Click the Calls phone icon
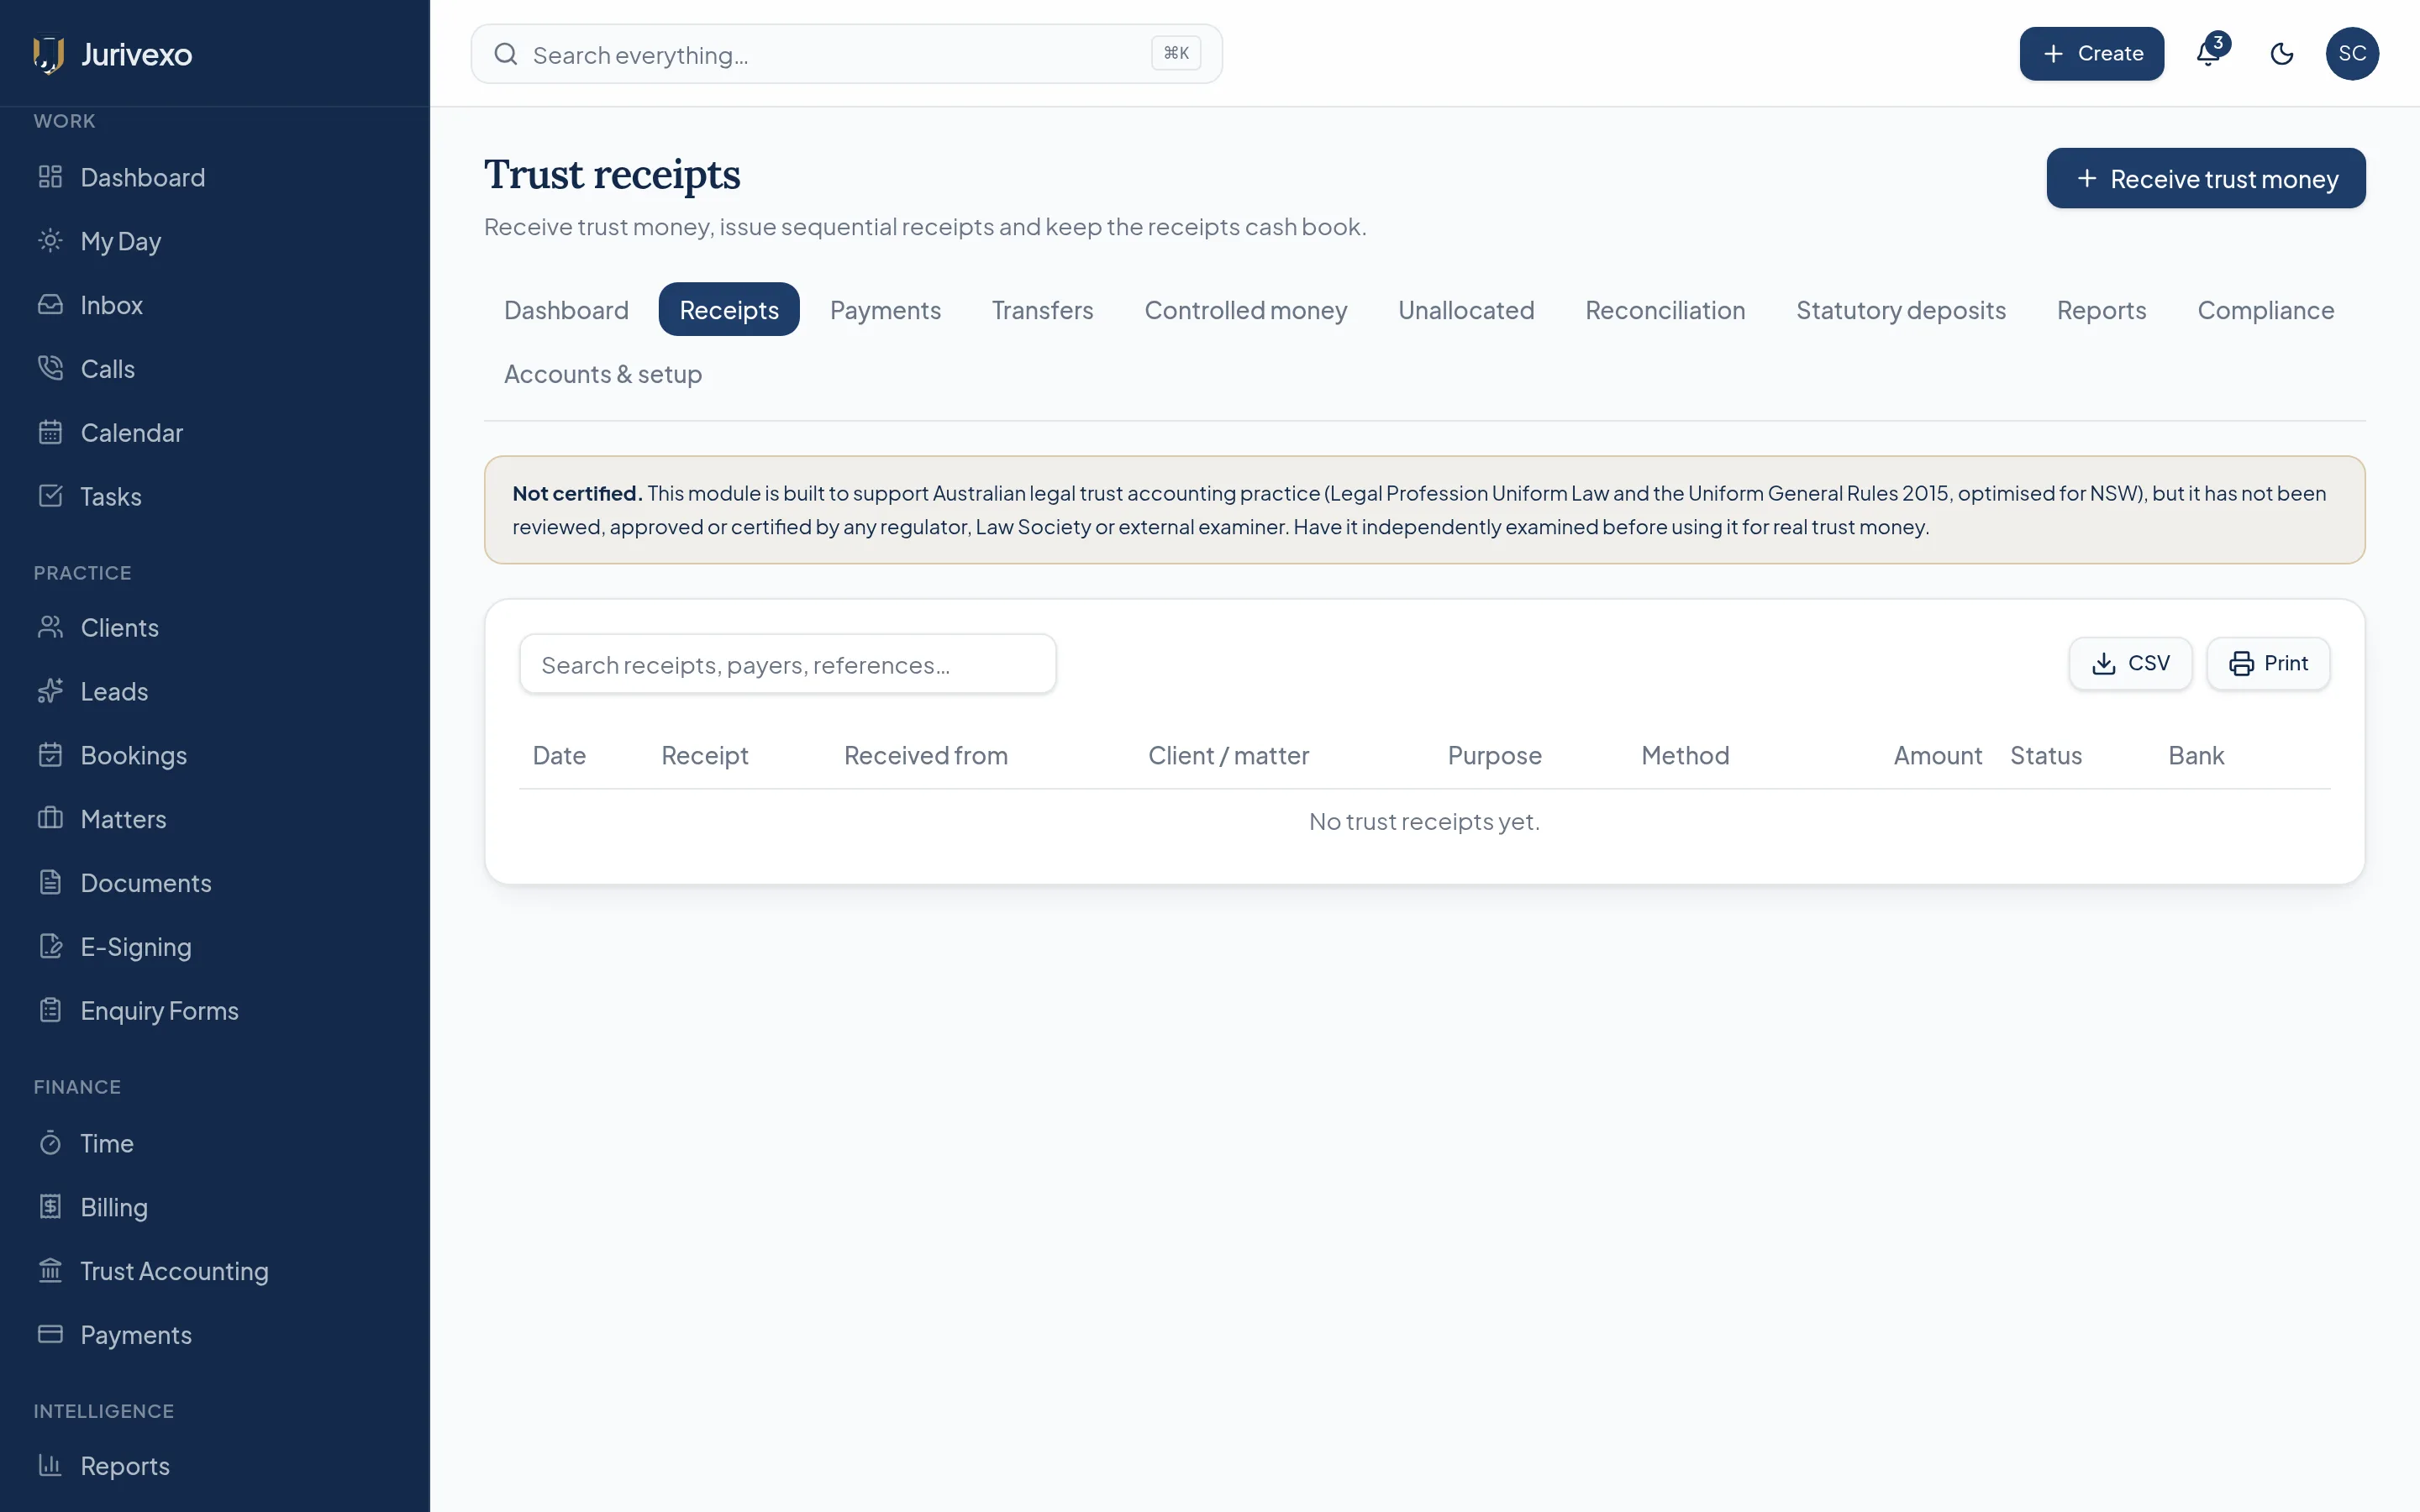 50,369
